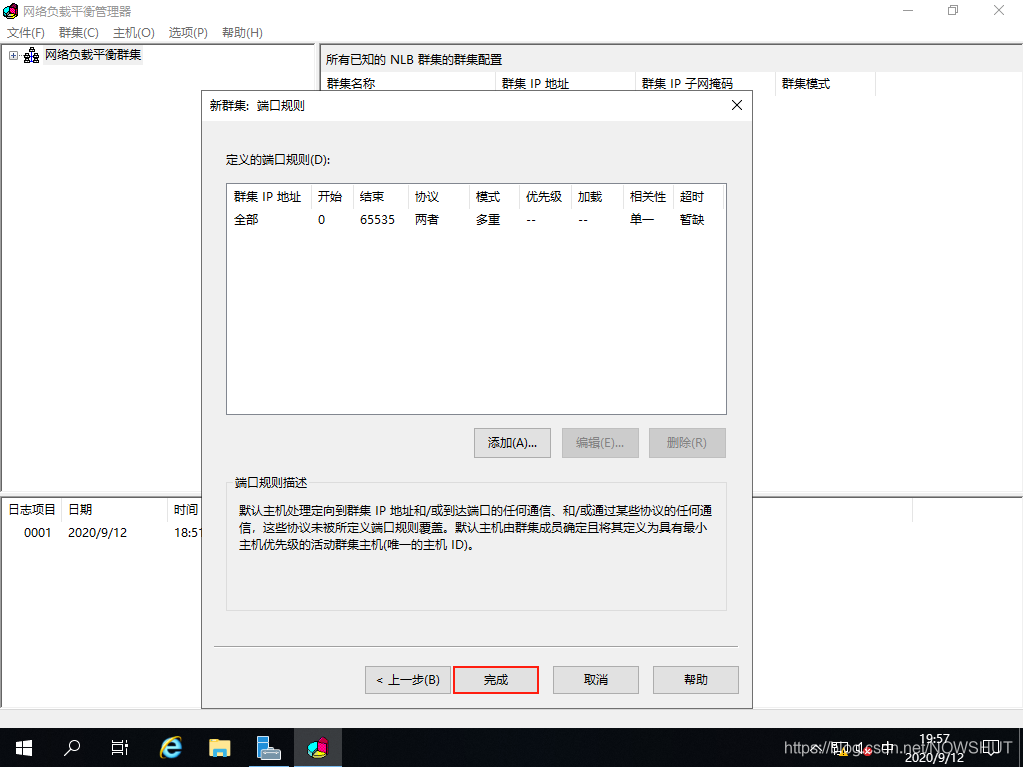Click the 添加(A)... button
Viewport: 1023px width, 767px height.
[512, 443]
